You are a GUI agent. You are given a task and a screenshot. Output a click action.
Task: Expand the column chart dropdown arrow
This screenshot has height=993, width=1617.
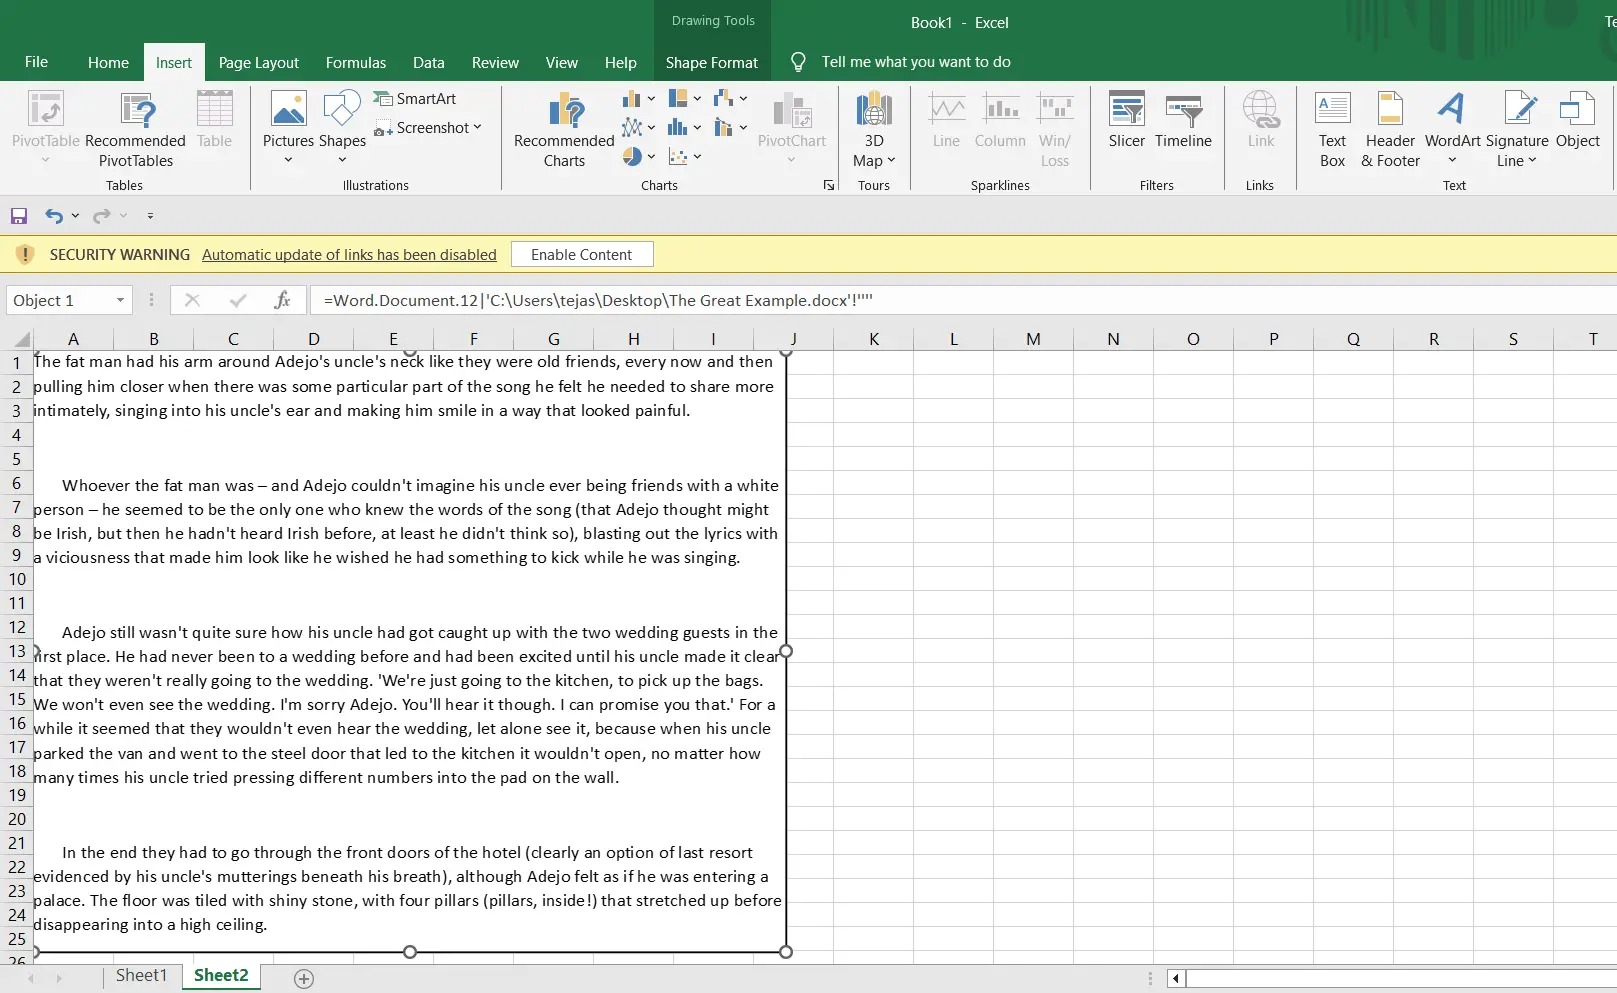(x=651, y=99)
